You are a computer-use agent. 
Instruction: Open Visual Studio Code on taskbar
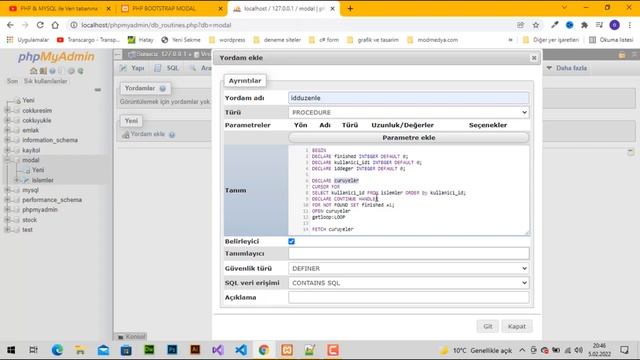[241, 350]
